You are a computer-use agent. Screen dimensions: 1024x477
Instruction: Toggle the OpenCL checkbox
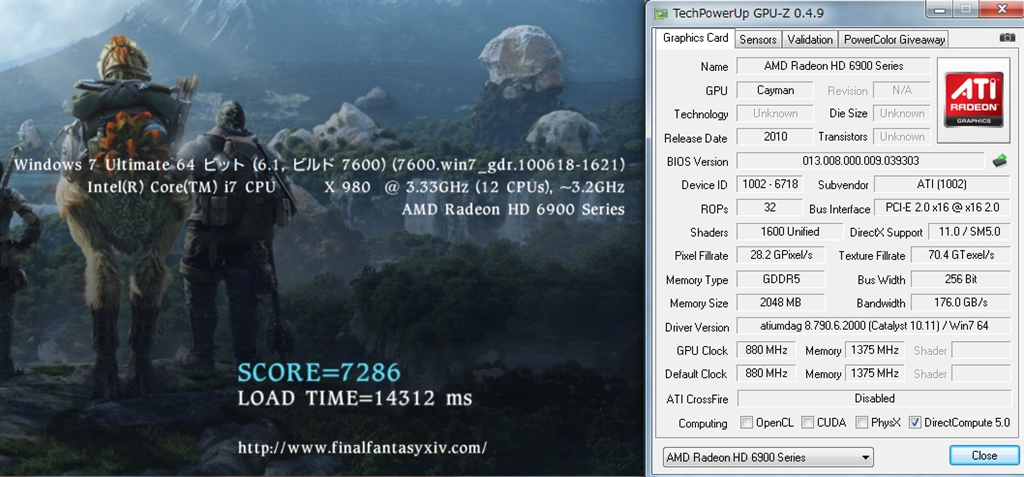pos(746,422)
